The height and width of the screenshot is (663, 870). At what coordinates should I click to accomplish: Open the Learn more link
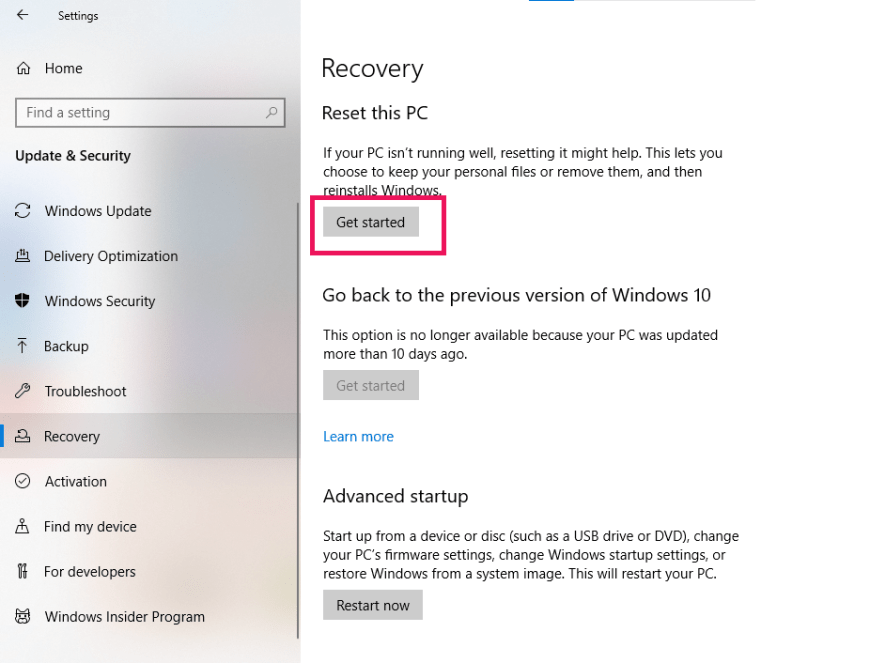(358, 436)
